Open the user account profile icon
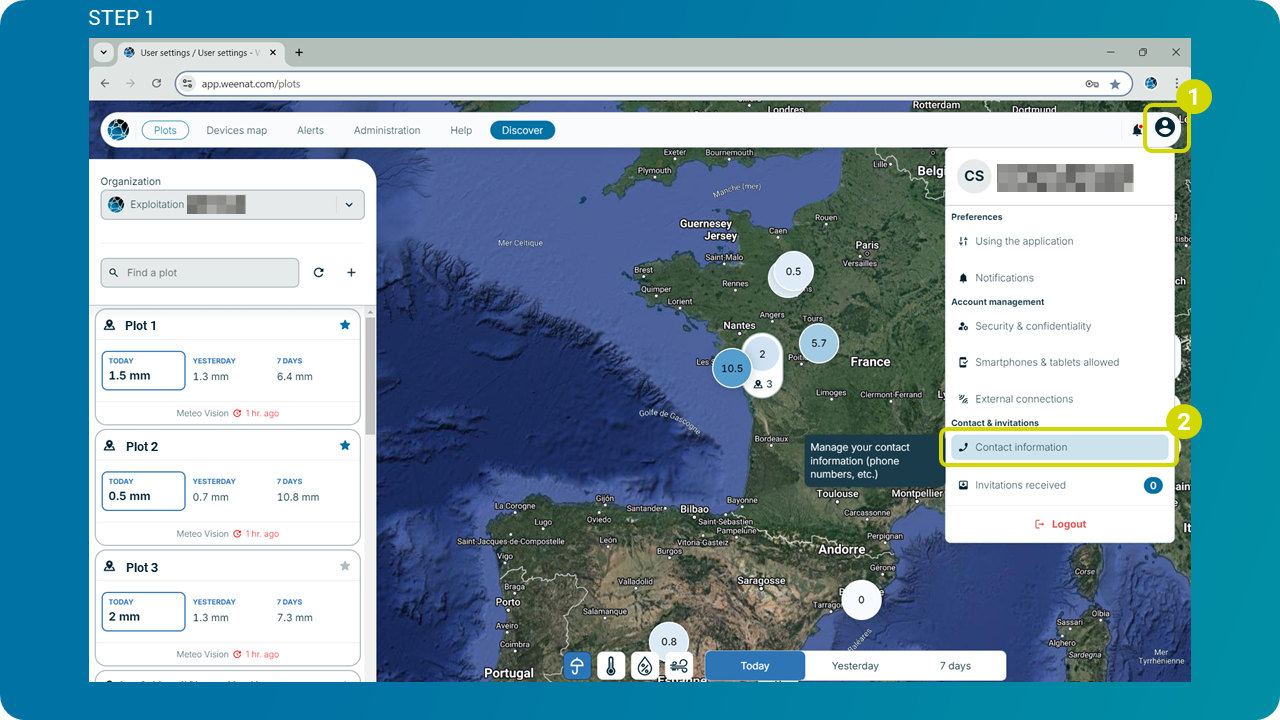 pos(1164,128)
